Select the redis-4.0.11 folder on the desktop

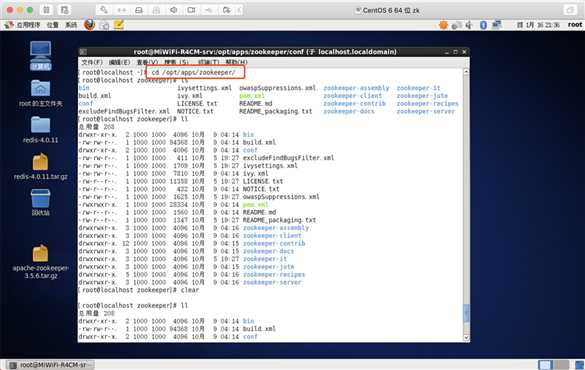41,129
